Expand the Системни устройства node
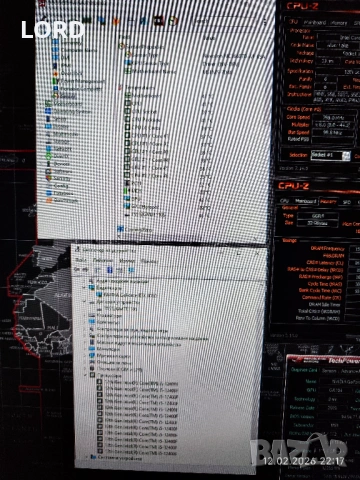The width and height of the screenshot is (360, 480). tap(87, 458)
